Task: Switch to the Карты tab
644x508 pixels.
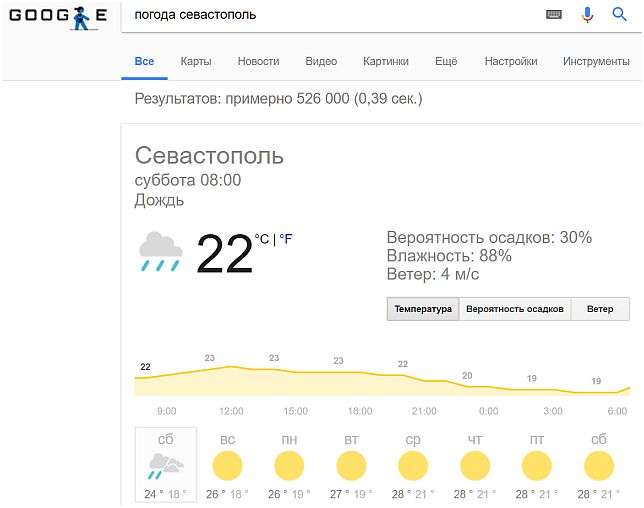Action: pos(196,61)
